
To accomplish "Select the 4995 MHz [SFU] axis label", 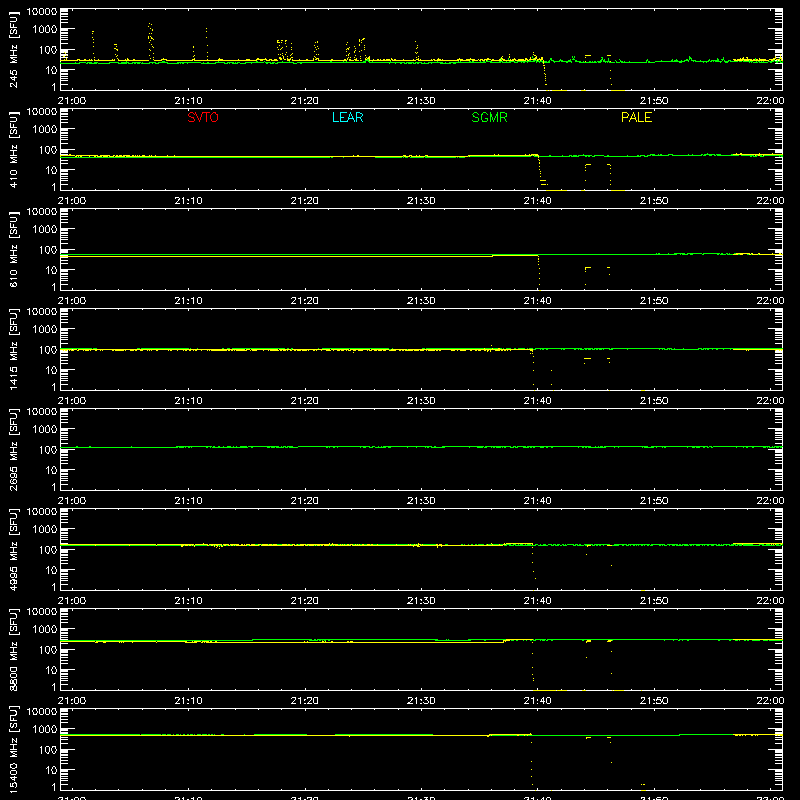I will pos(14,549).
